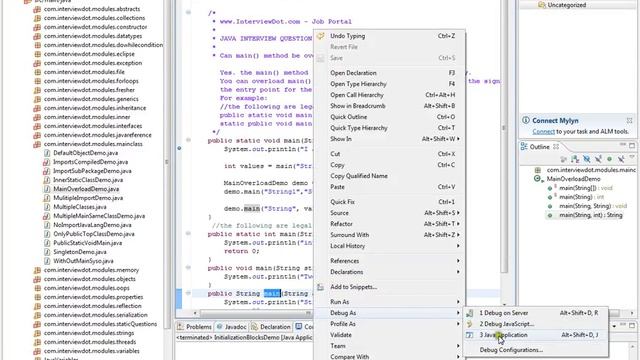Expand the Run As submenu

point(389,302)
